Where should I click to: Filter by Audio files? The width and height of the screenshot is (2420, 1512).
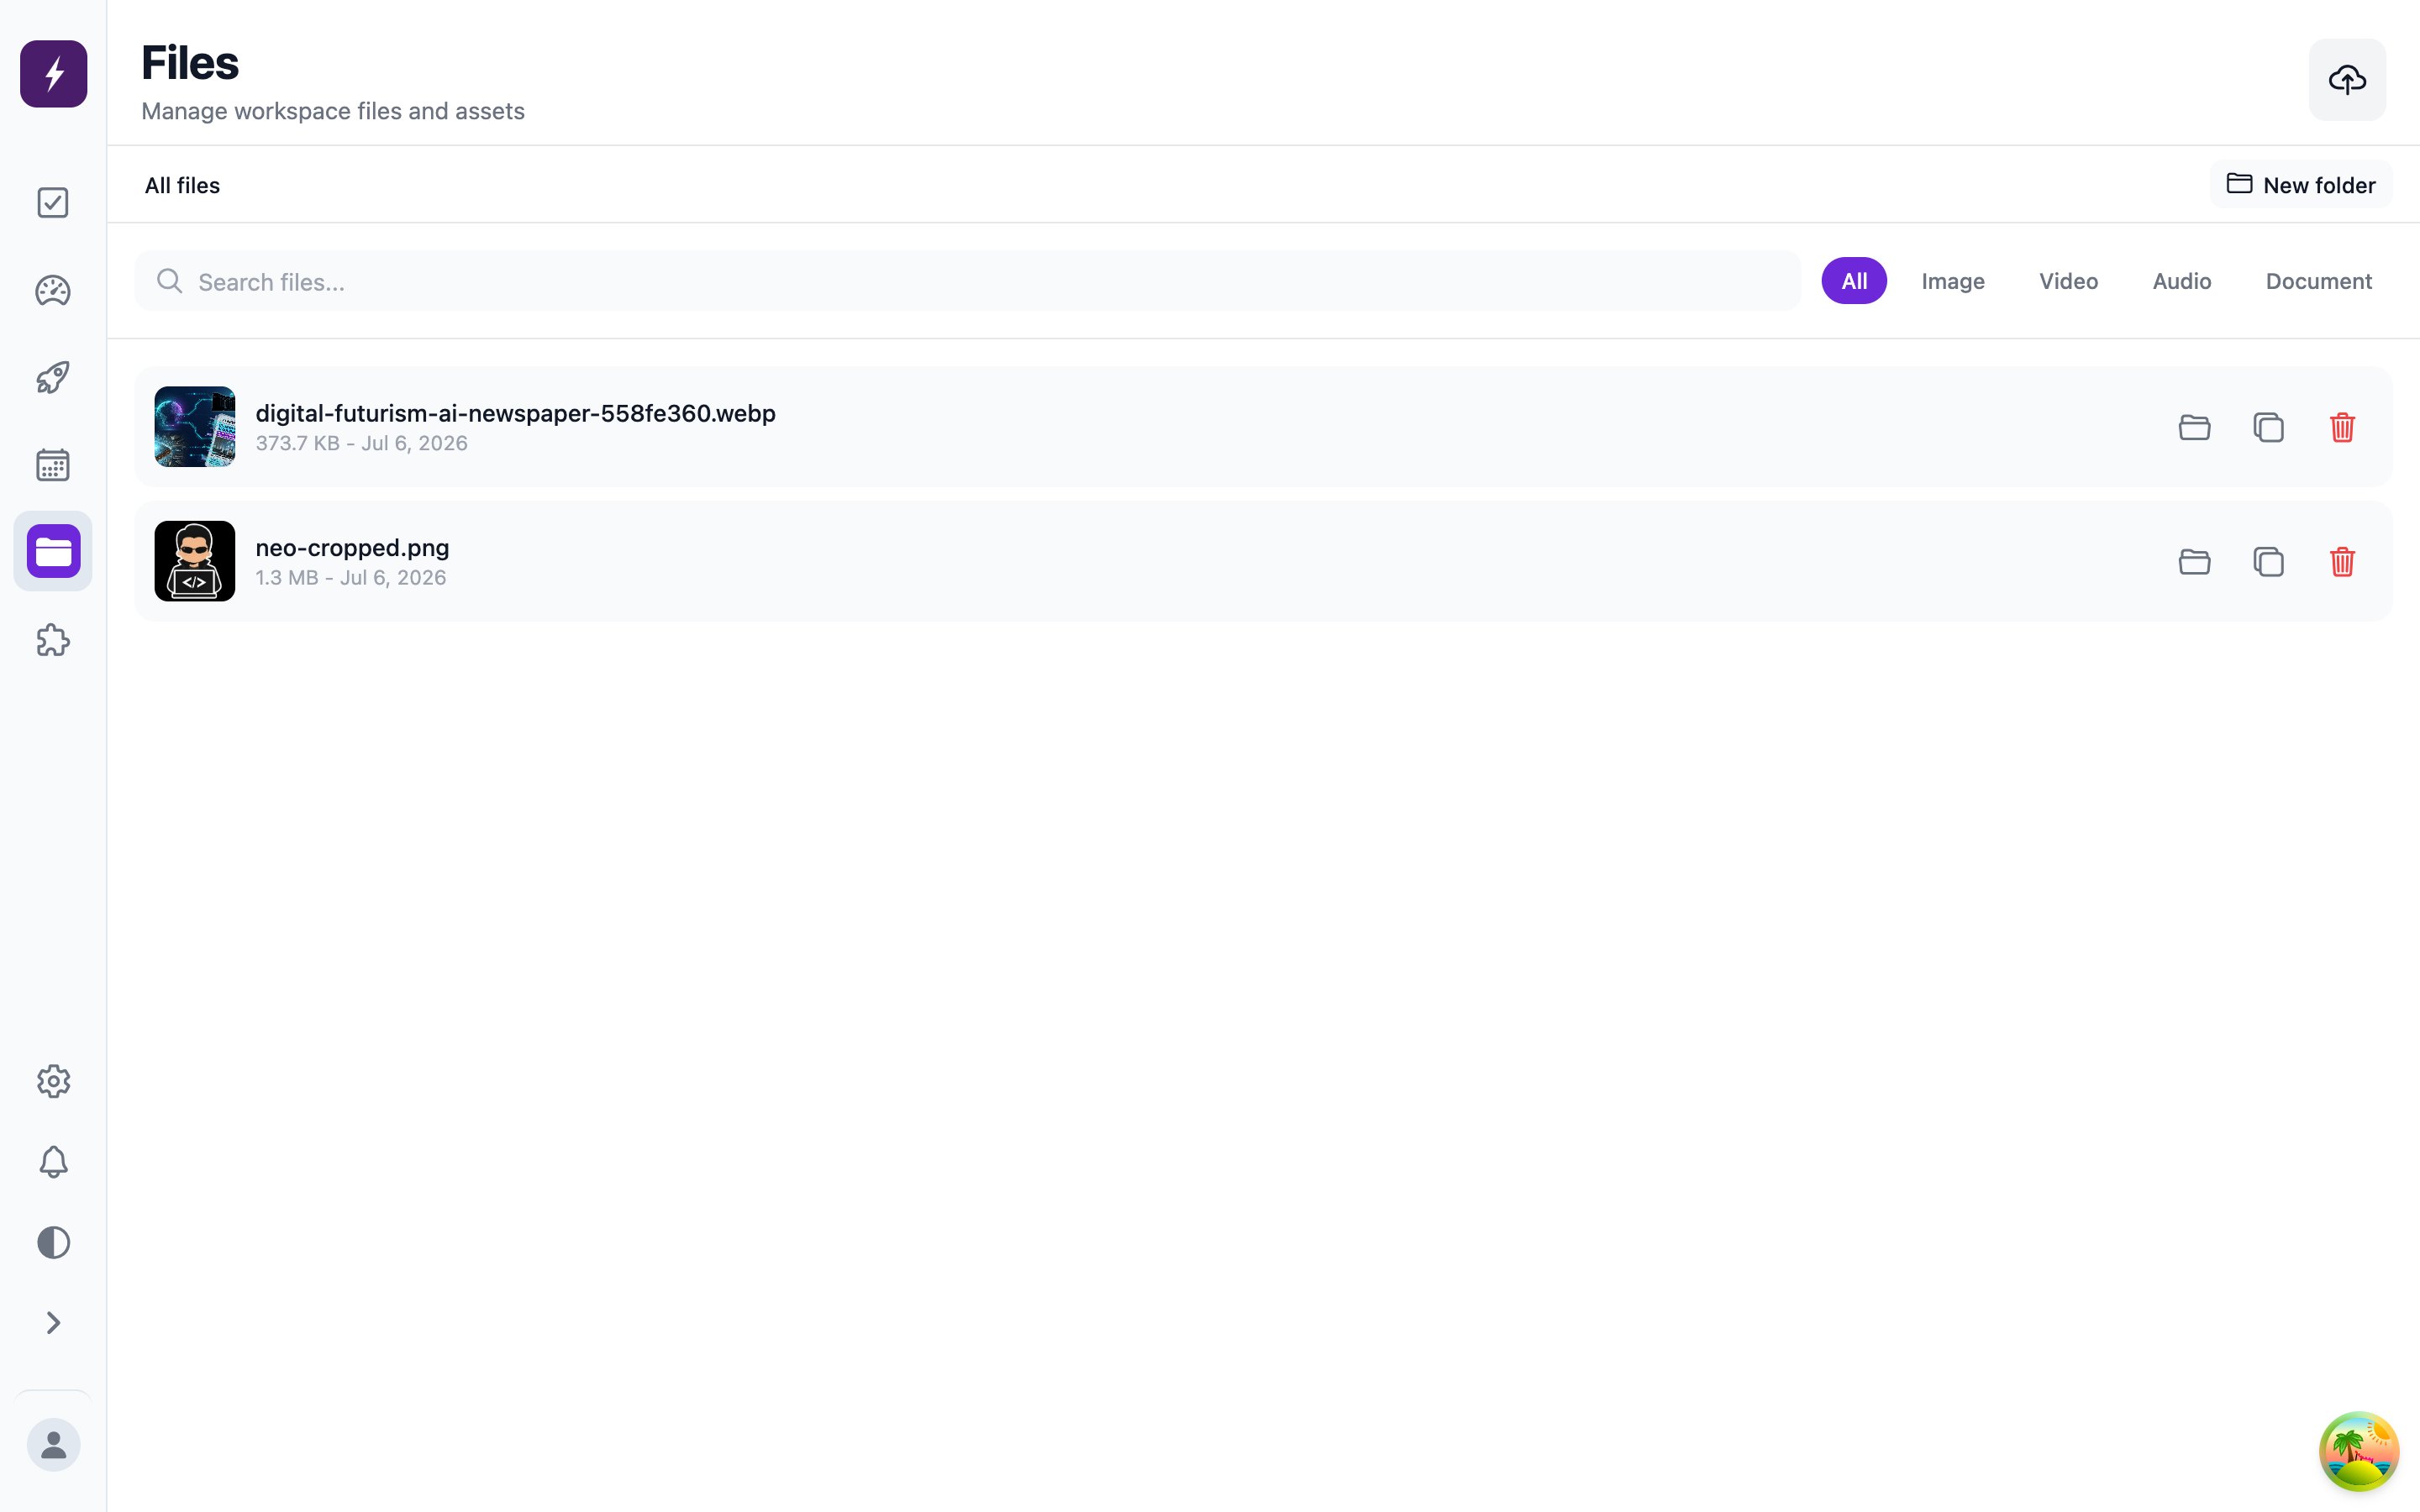(2182, 281)
